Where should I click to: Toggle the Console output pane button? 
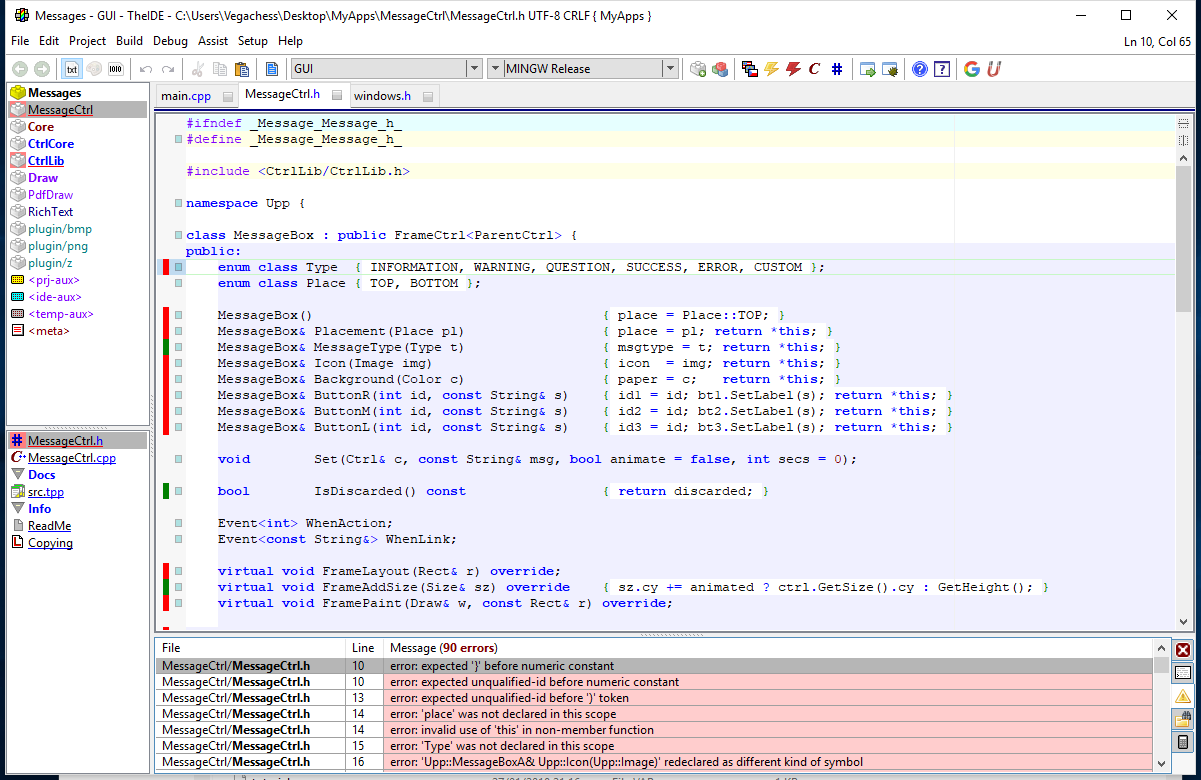click(x=1183, y=673)
